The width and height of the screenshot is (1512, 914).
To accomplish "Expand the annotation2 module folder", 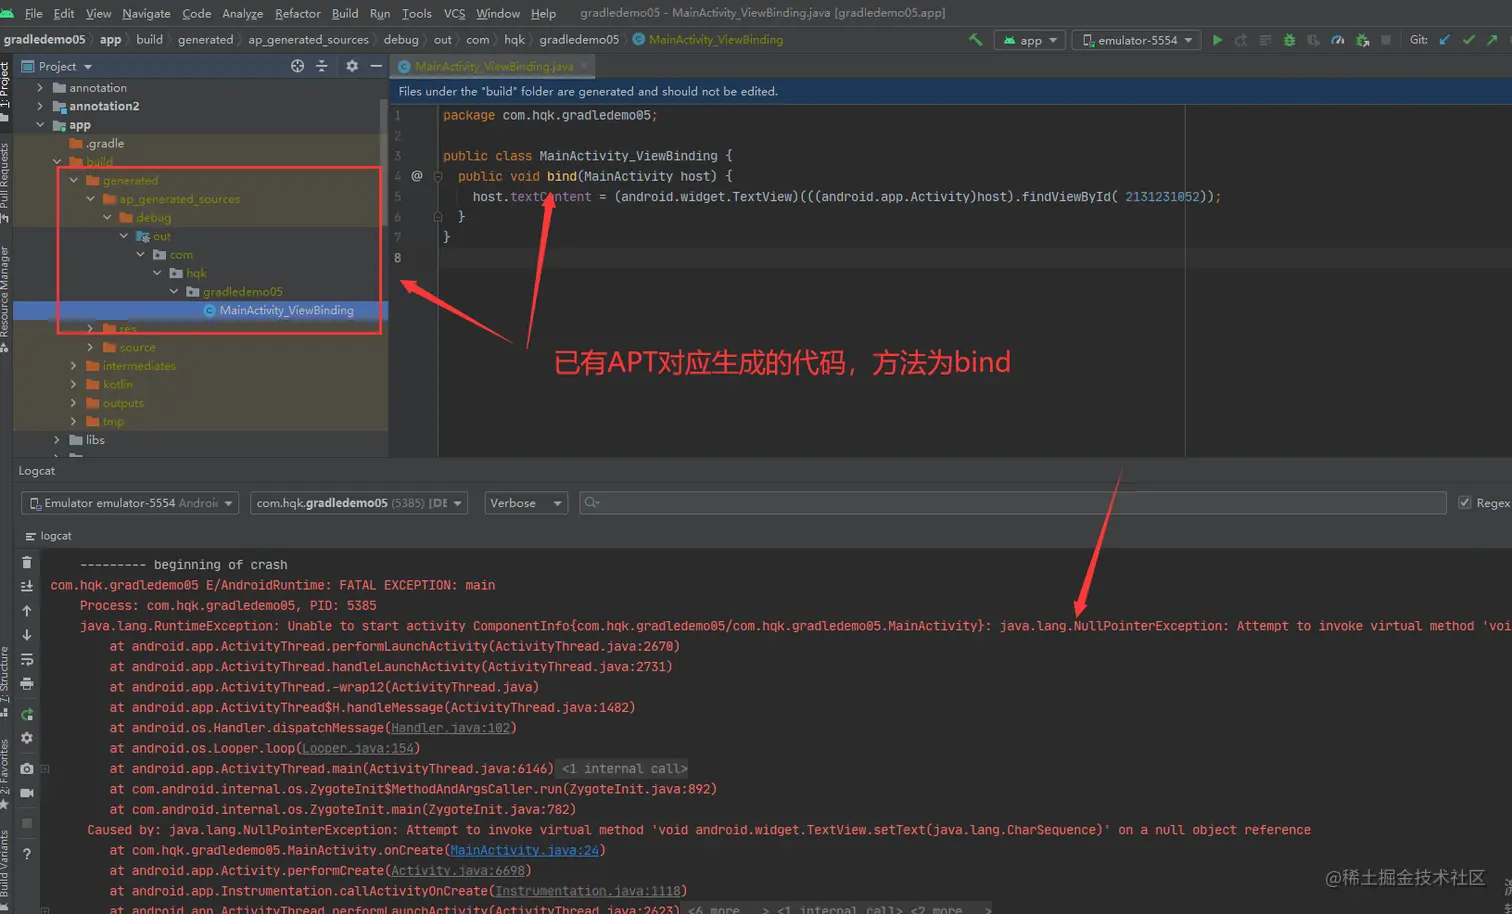I will pos(40,106).
